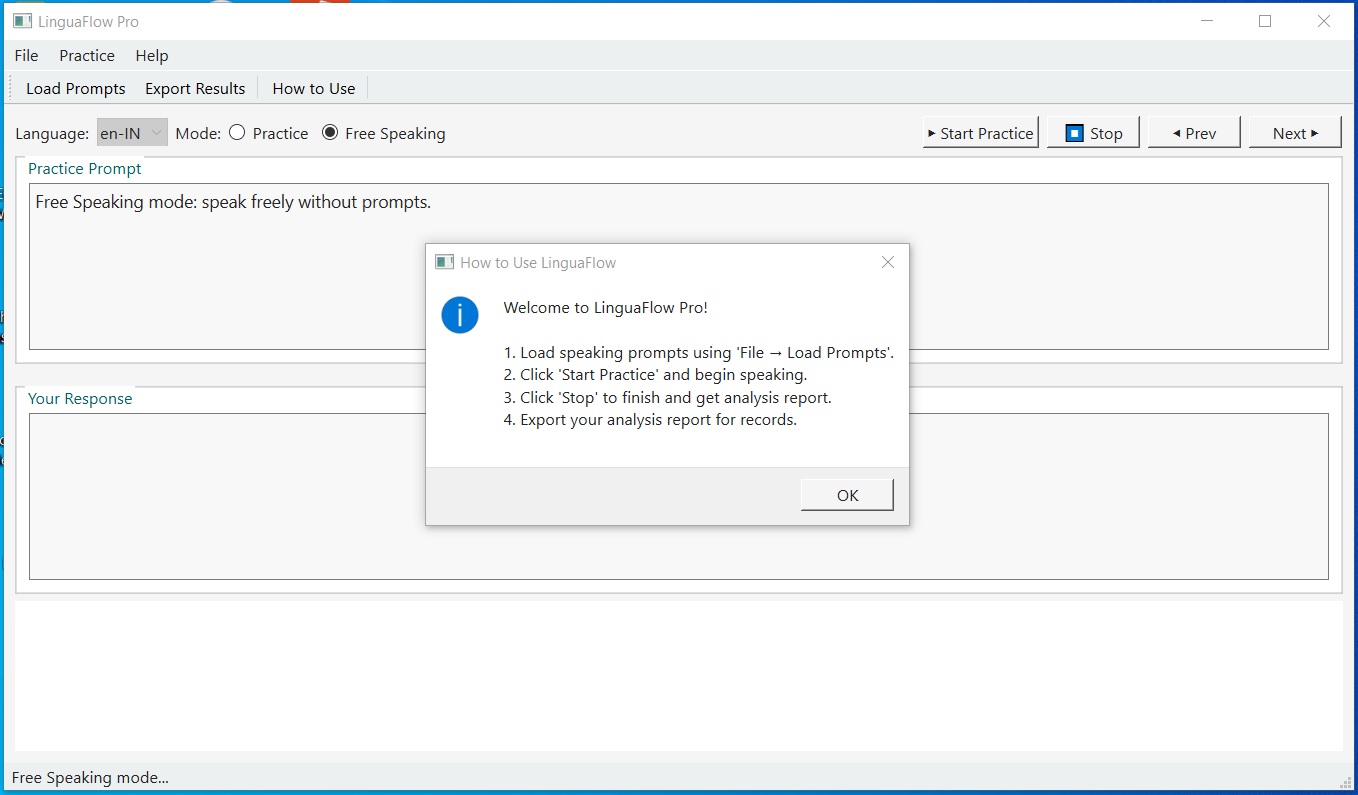
Task: Click the How to Use dialog title icon
Action: 444,261
